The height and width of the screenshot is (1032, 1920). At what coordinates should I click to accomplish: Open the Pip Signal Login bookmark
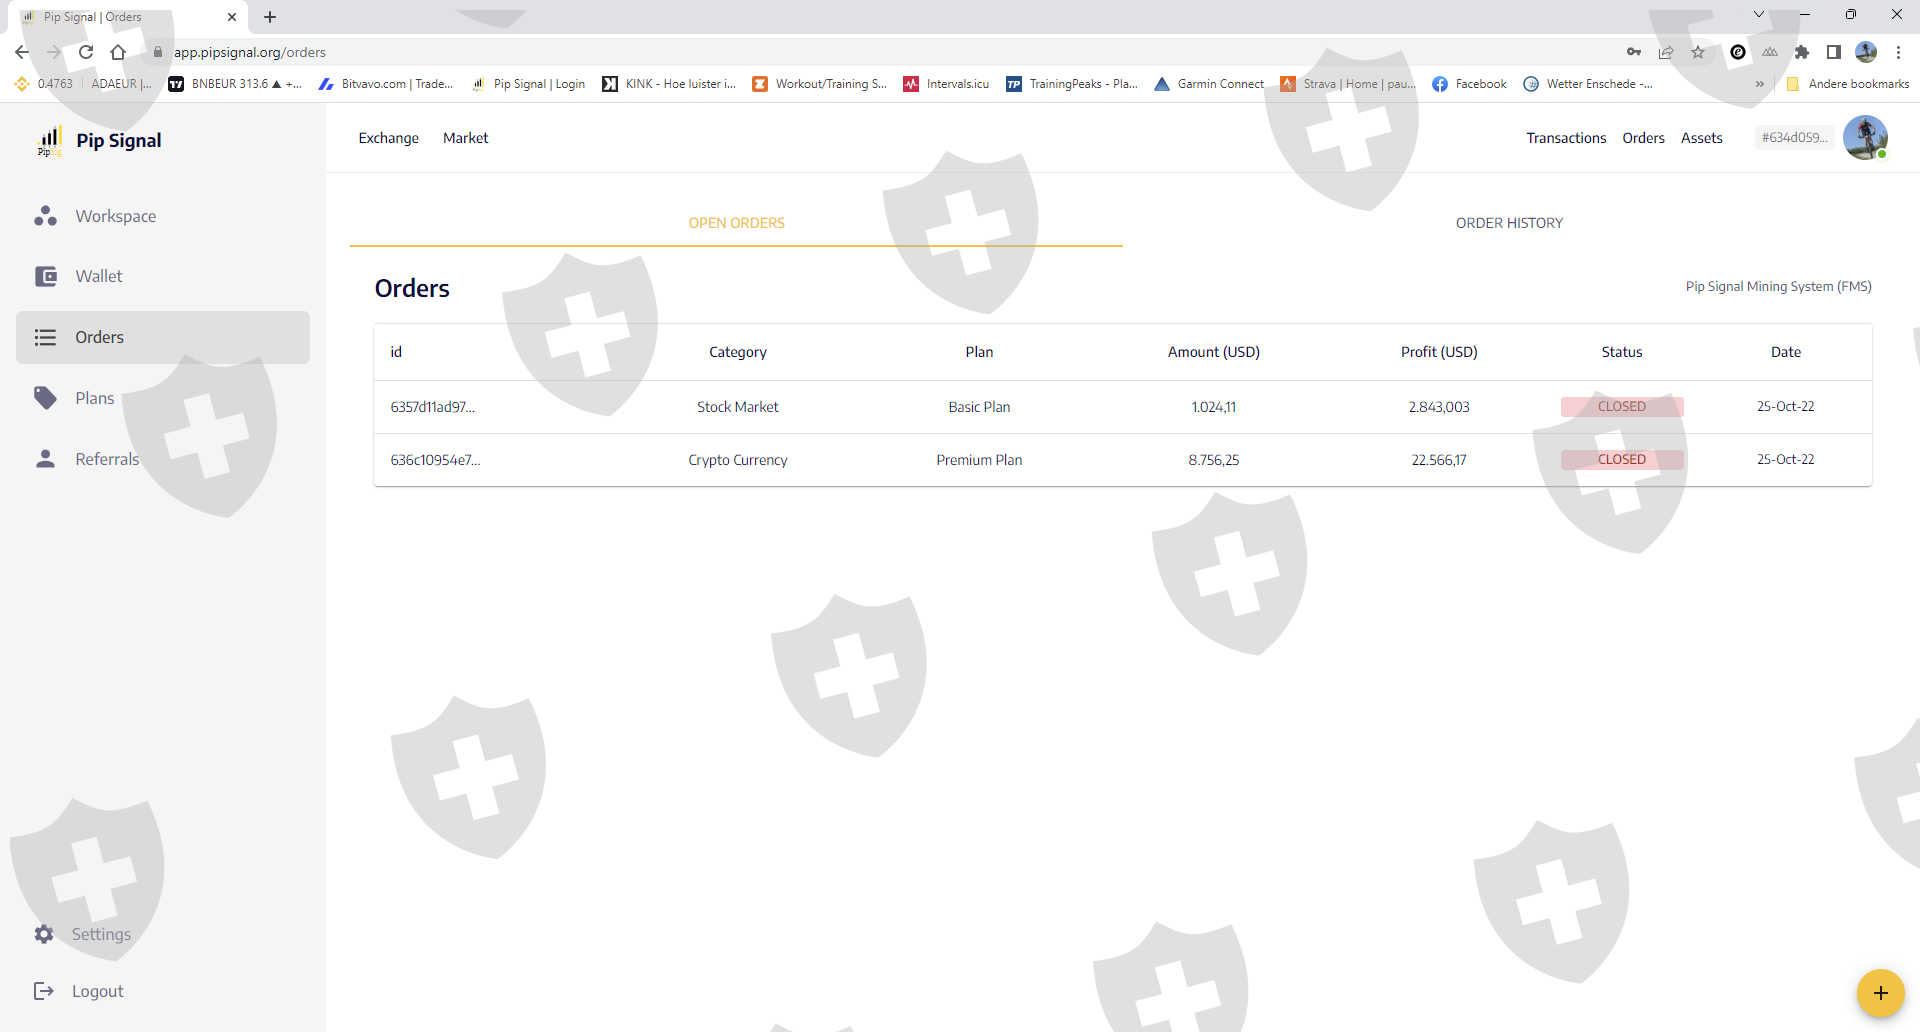coord(529,84)
